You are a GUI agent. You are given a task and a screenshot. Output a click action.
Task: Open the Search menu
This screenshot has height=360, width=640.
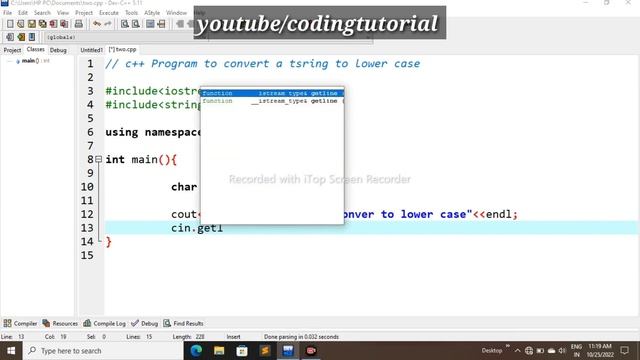click(x=42, y=13)
